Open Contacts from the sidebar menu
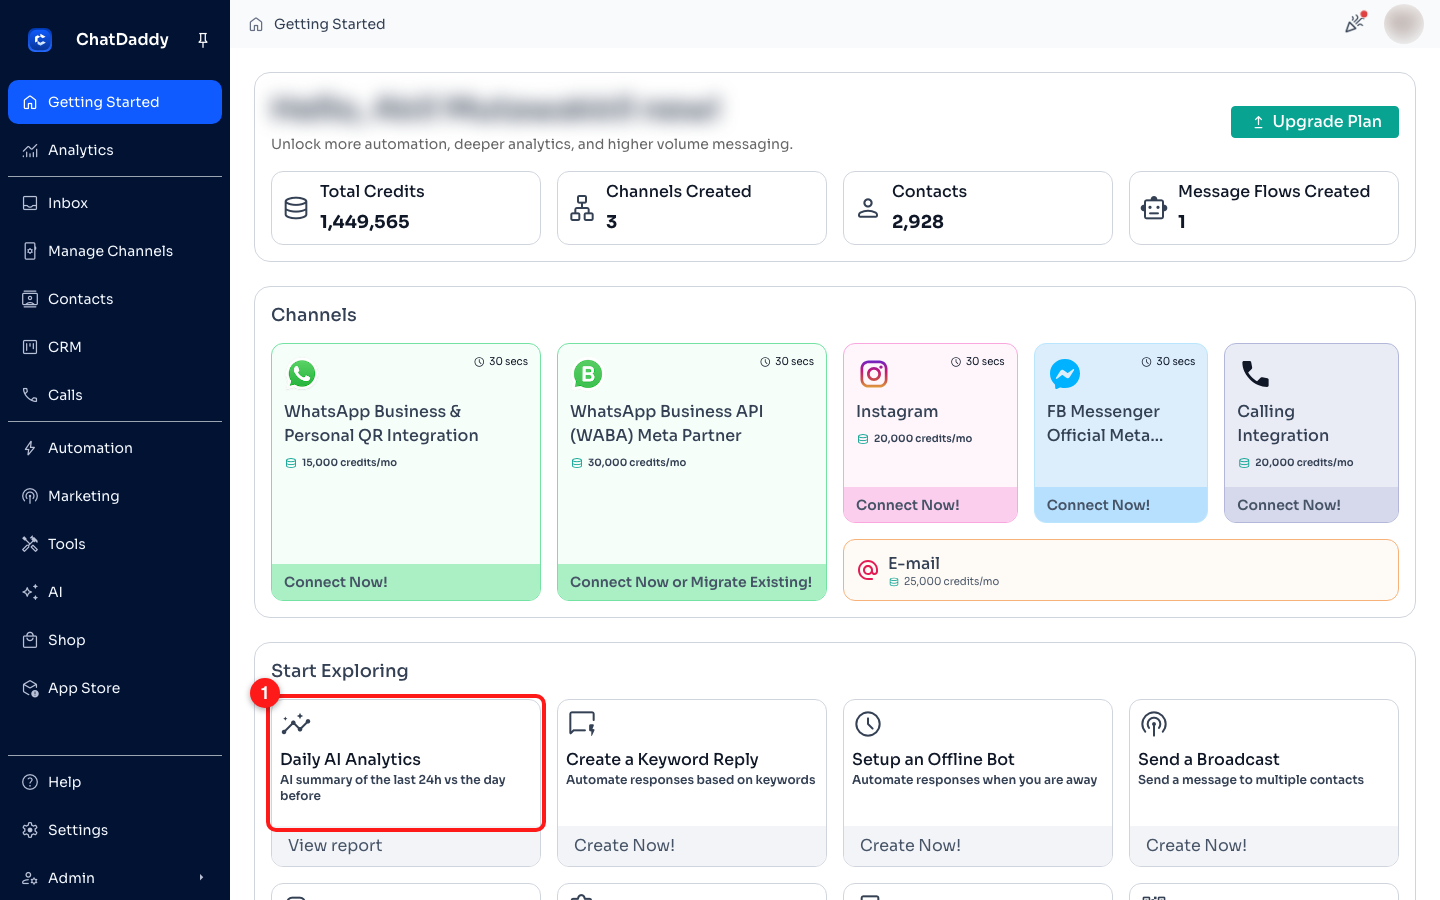 click(x=115, y=299)
